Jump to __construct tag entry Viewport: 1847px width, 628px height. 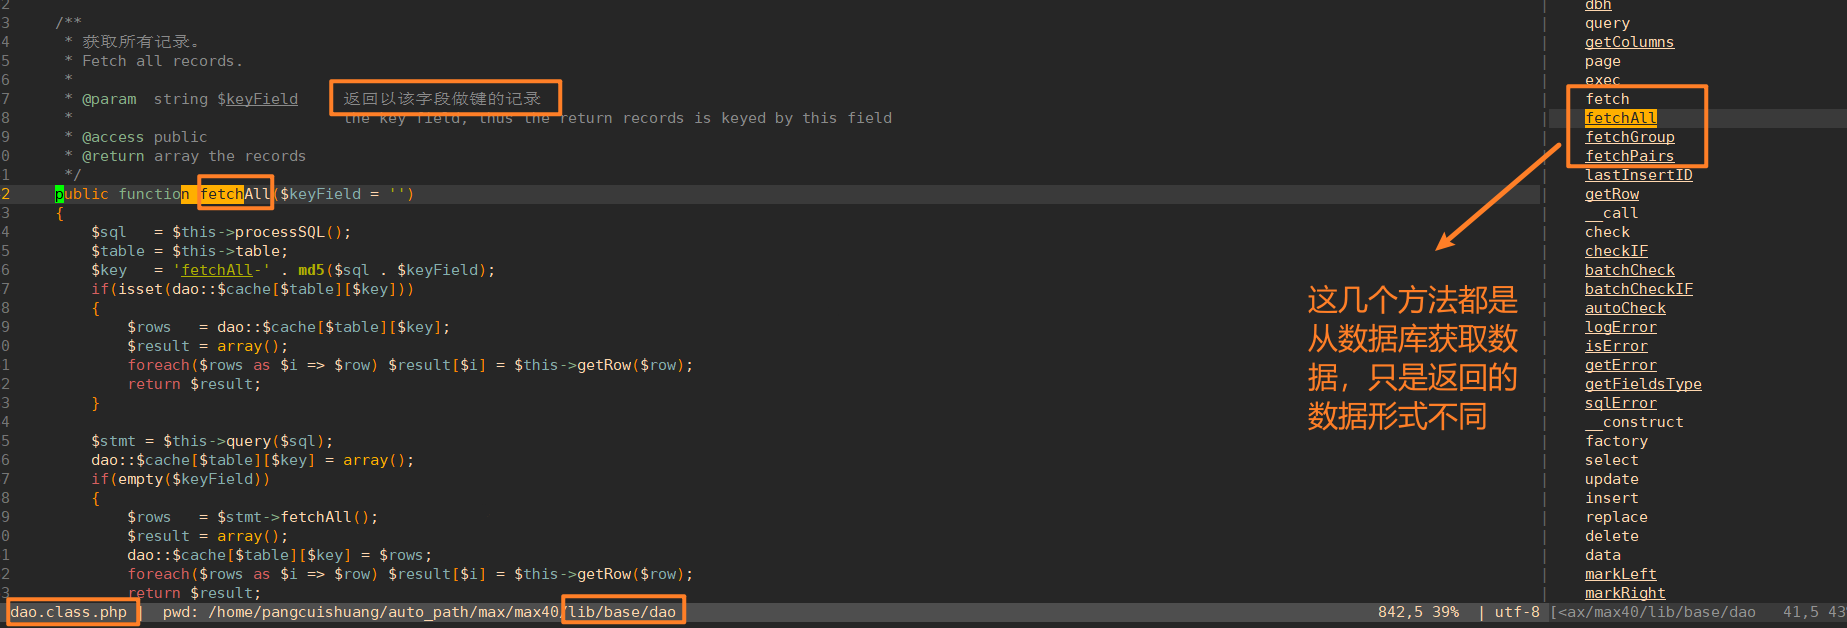pos(1634,422)
